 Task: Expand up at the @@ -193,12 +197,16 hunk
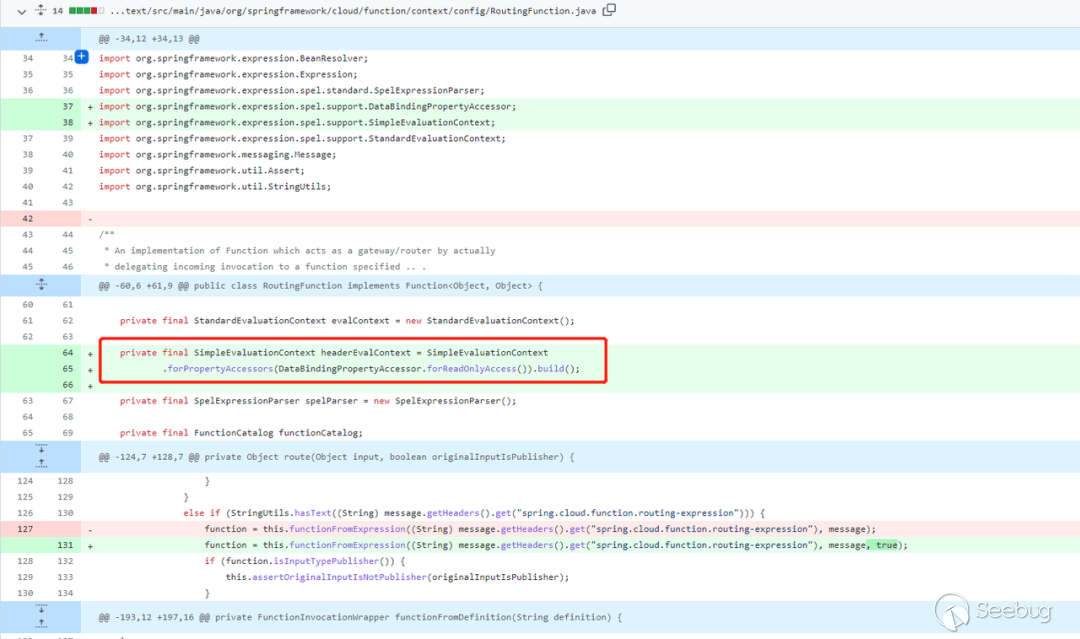pyautogui.click(x=41, y=625)
